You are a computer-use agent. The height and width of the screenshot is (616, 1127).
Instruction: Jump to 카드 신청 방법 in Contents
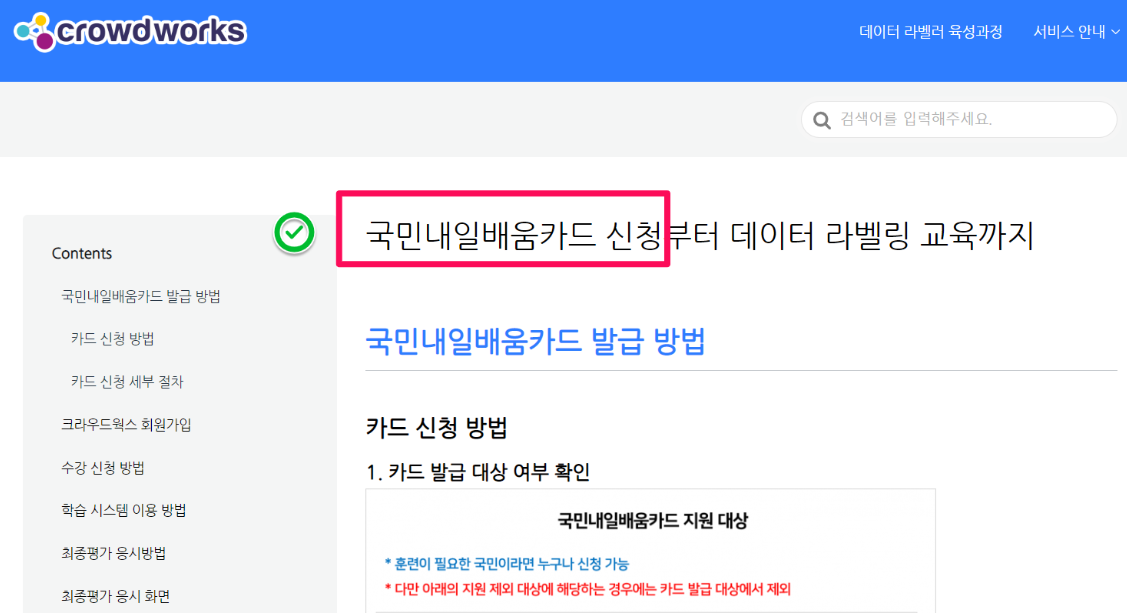click(x=112, y=339)
